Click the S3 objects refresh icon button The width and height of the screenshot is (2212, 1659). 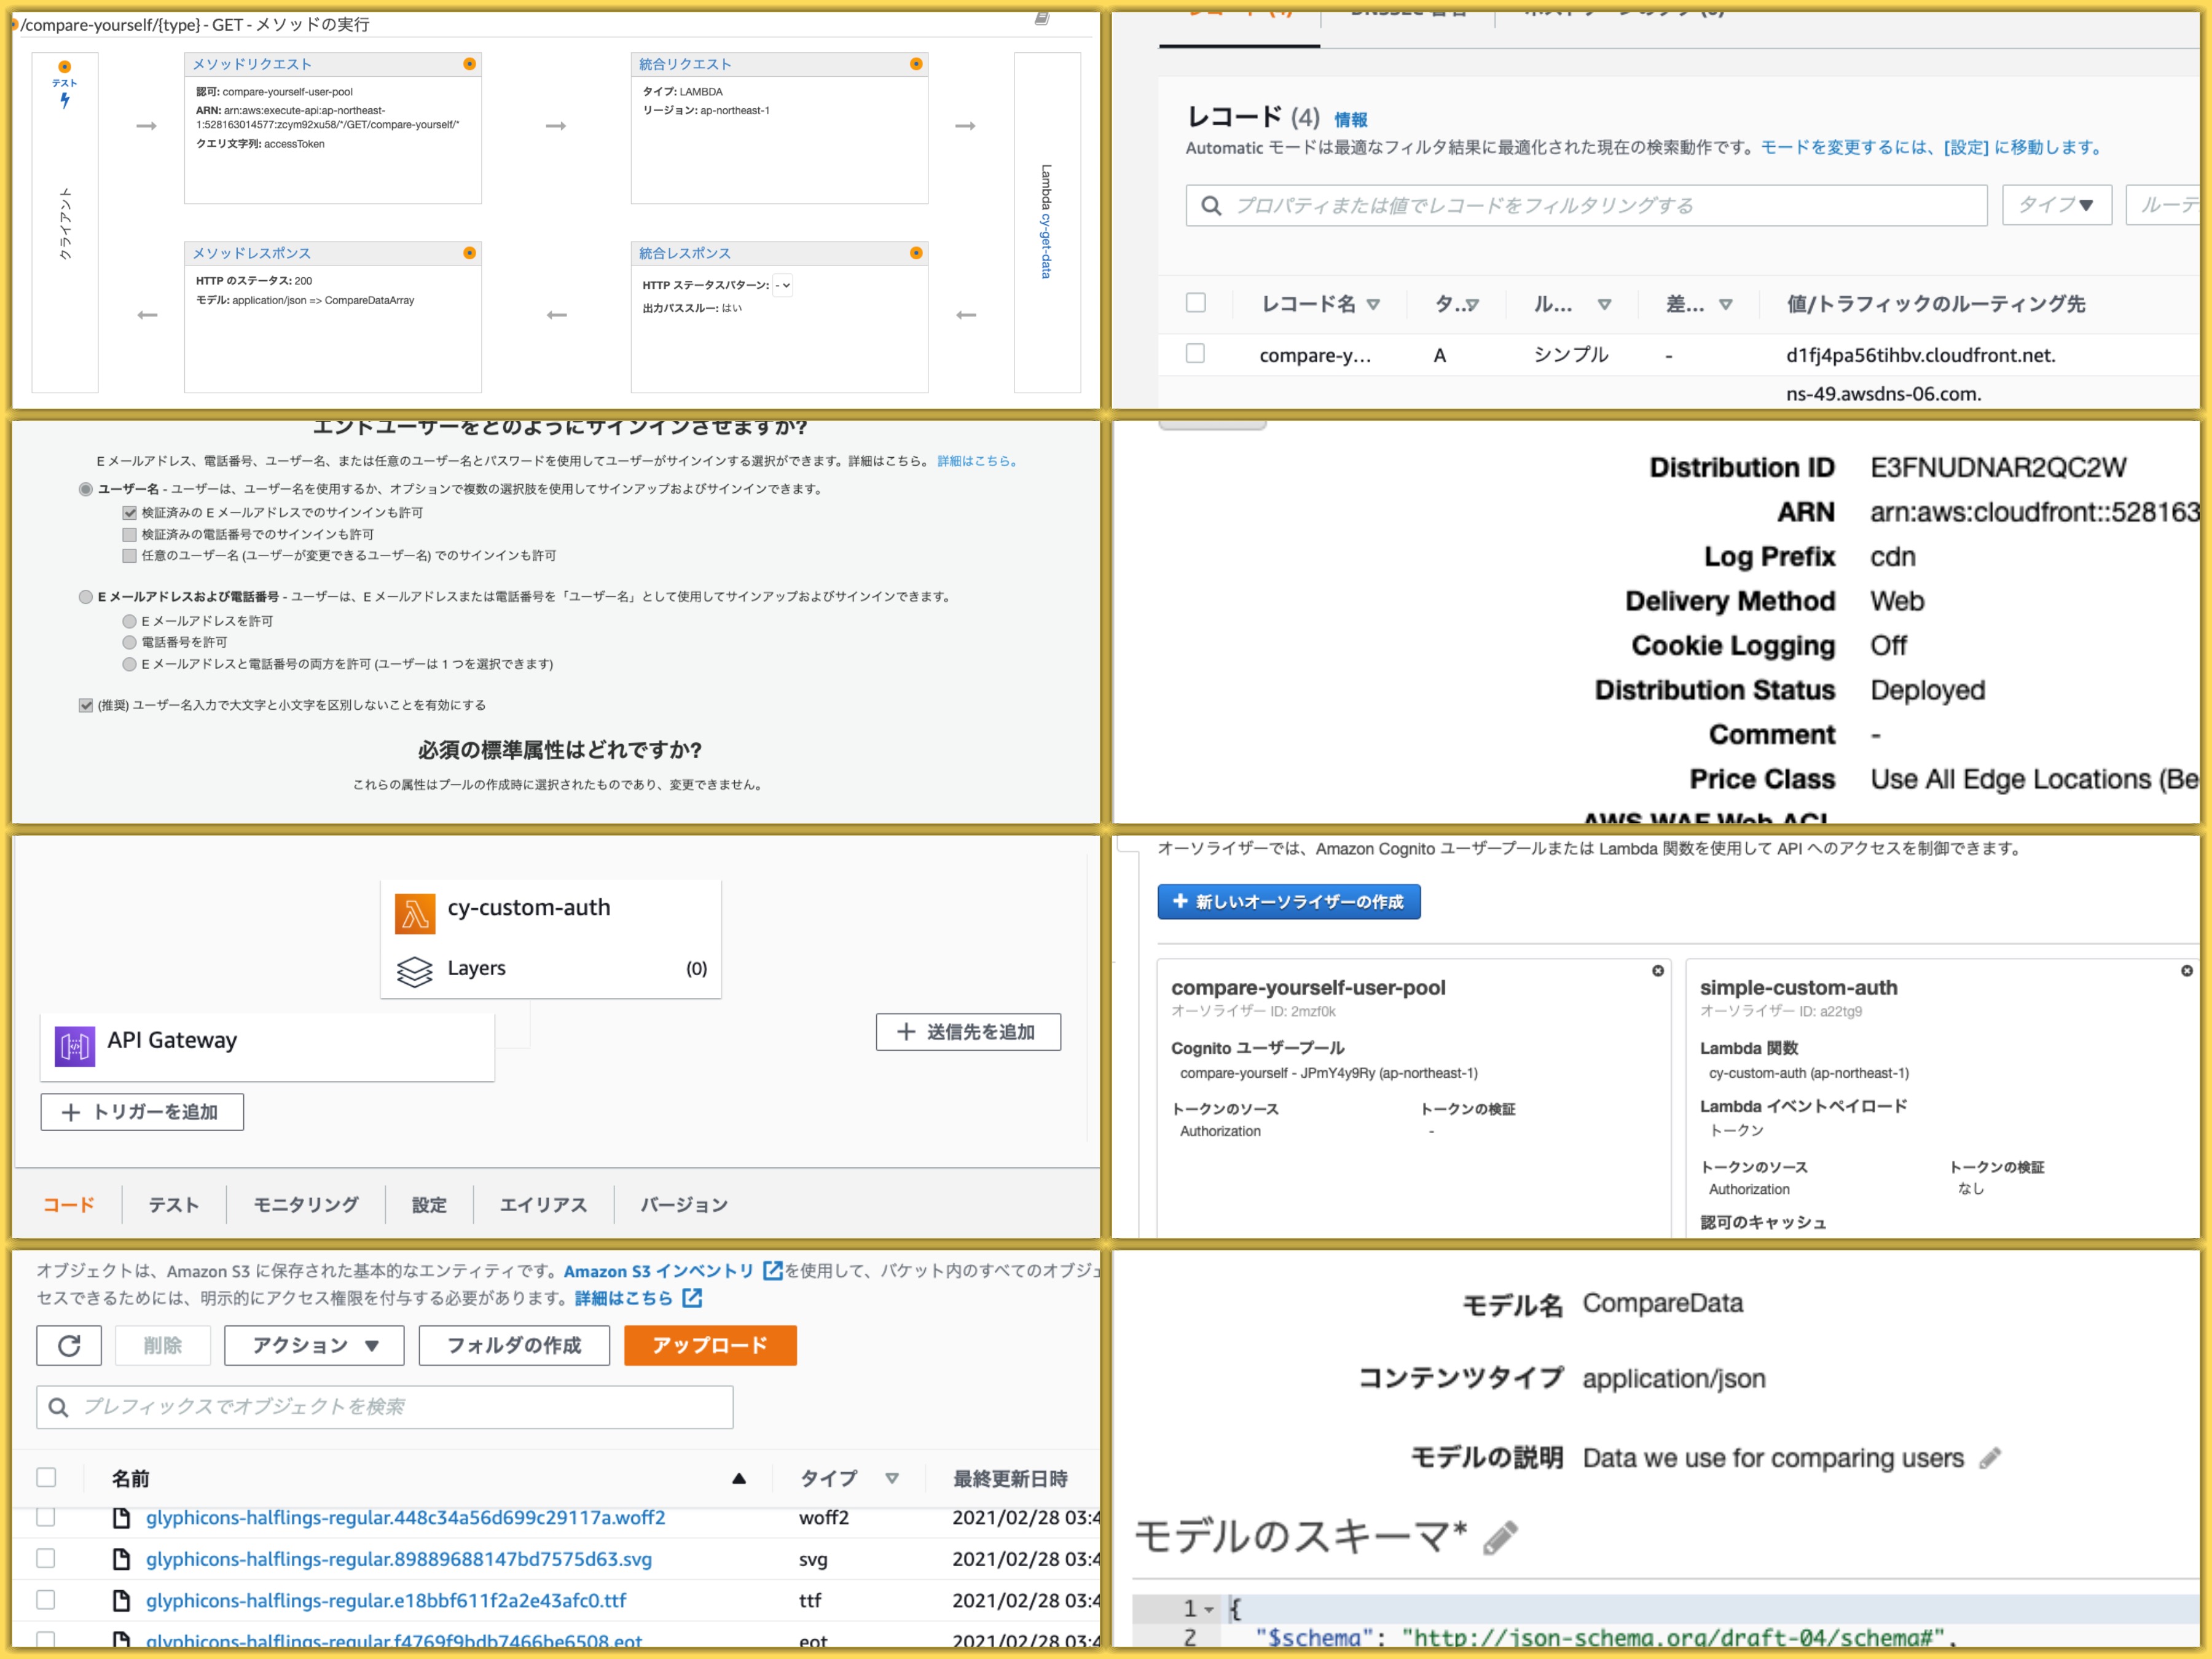(69, 1345)
